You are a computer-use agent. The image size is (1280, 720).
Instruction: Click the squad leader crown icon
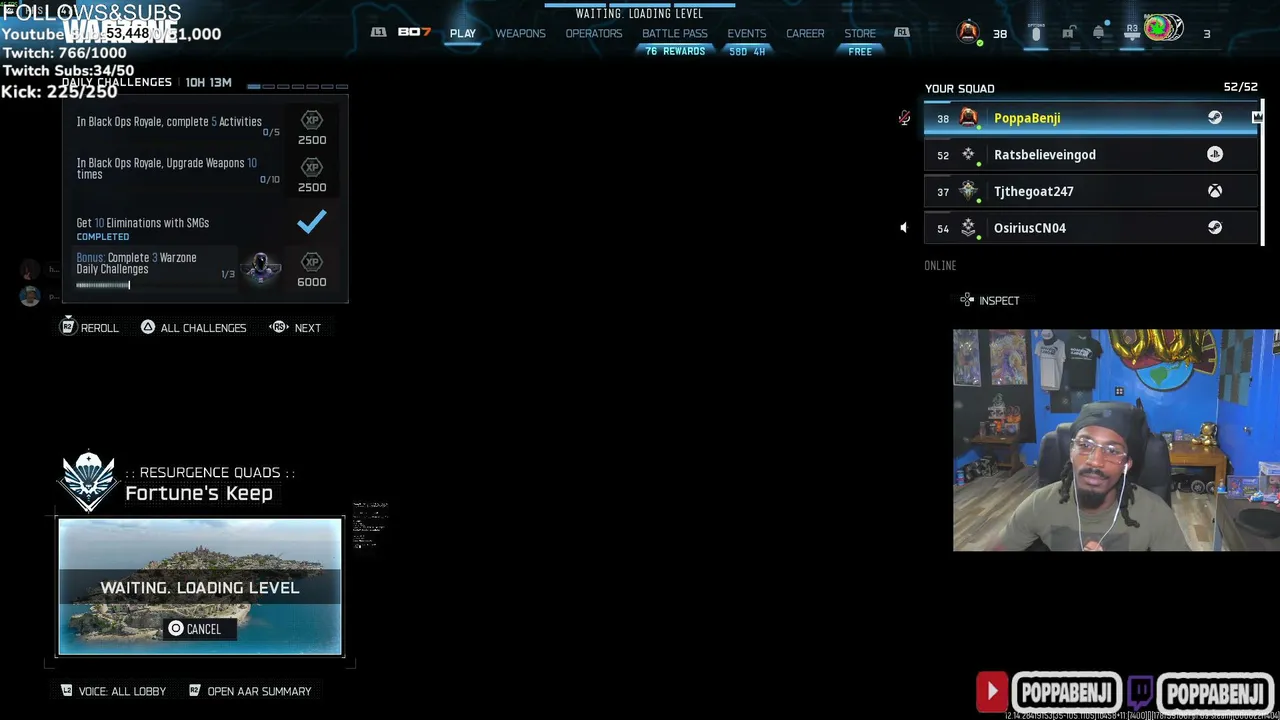point(1257,117)
